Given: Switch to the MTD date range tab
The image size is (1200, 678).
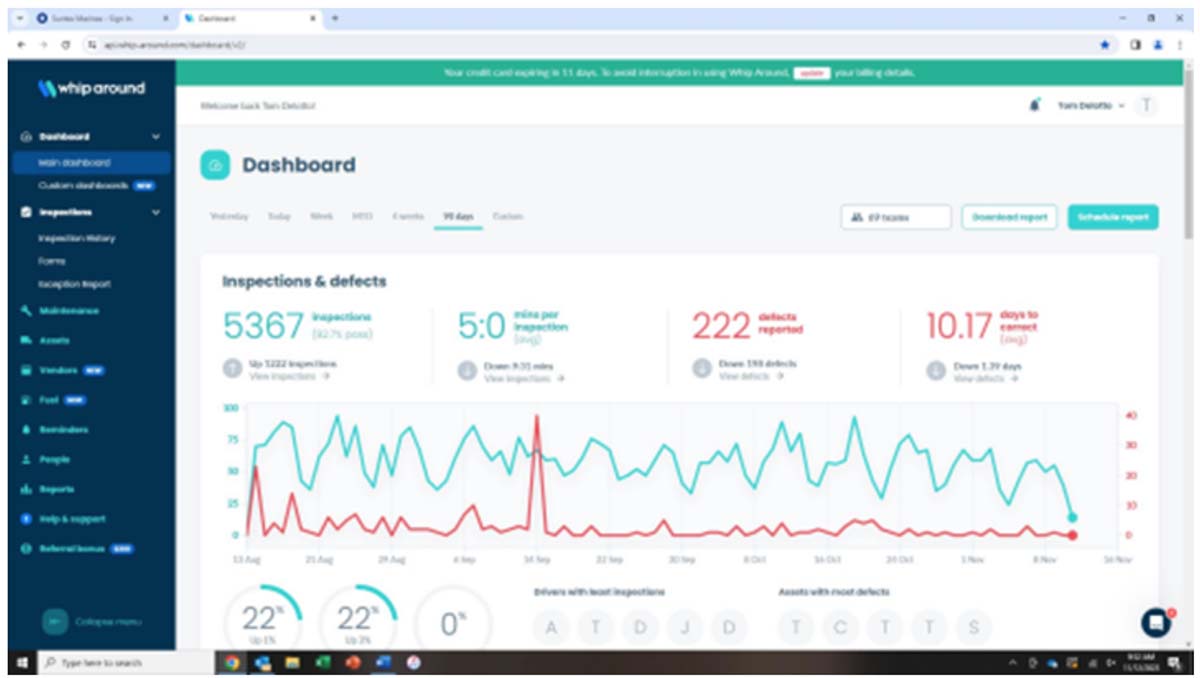Looking at the screenshot, I should tap(362, 216).
